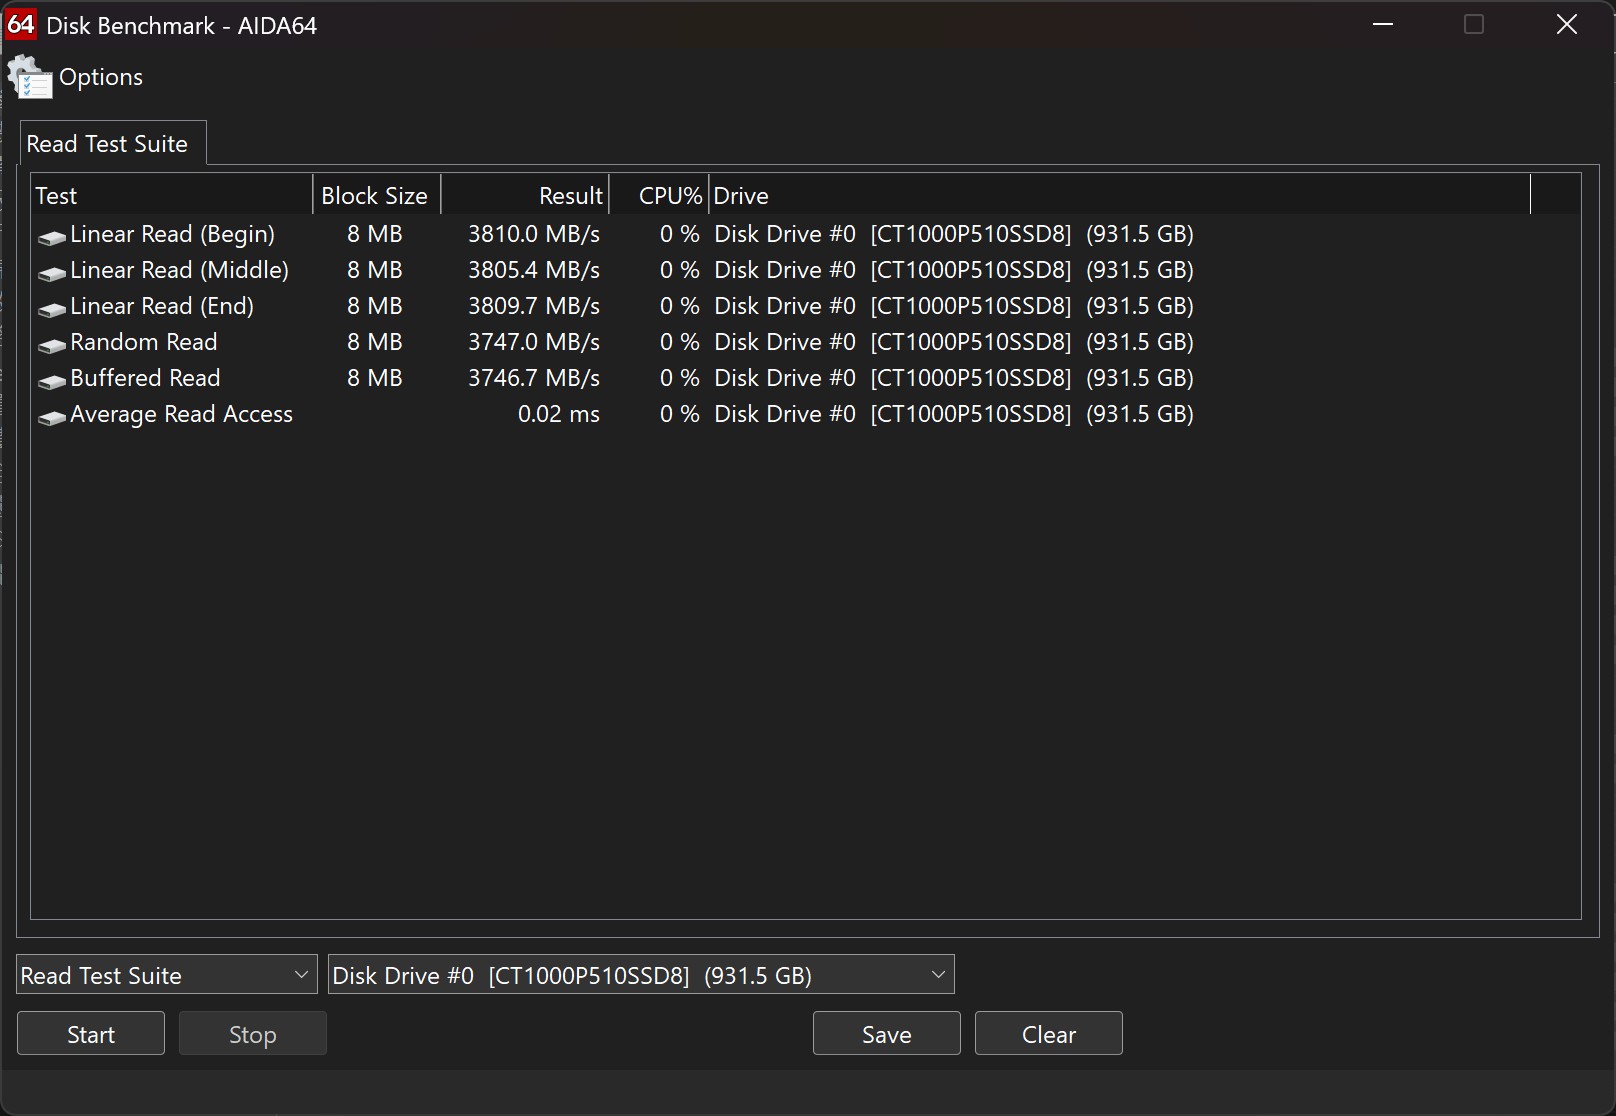Select the Linear Read (Begin) drive icon
Viewport: 1616px width, 1116px height.
52,237
